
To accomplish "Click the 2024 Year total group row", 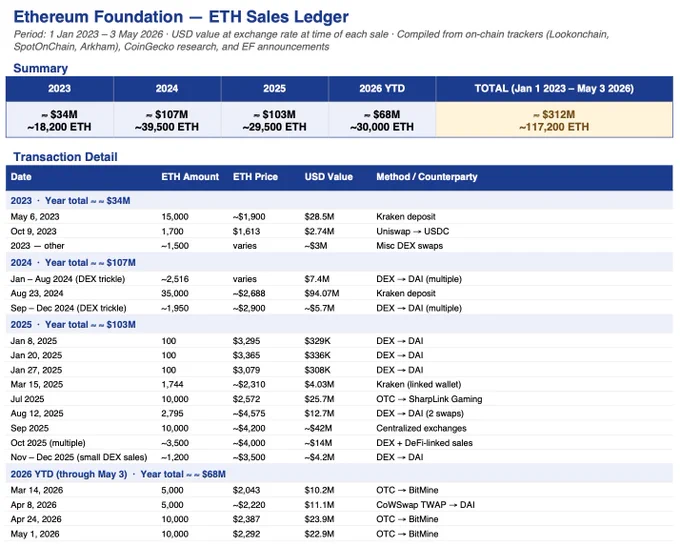I will [x=339, y=263].
